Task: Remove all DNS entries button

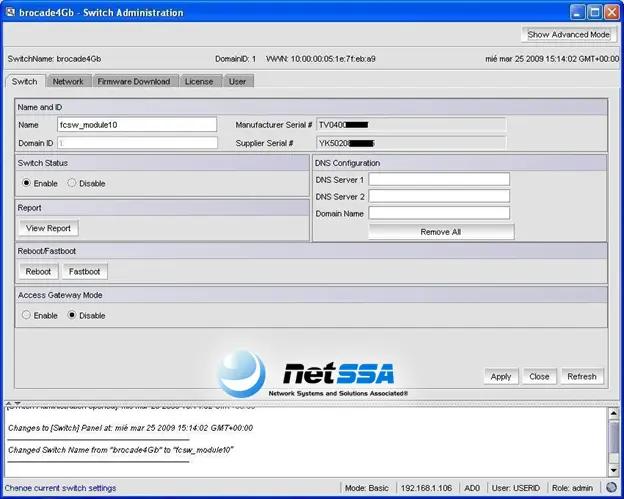Action: [x=441, y=232]
